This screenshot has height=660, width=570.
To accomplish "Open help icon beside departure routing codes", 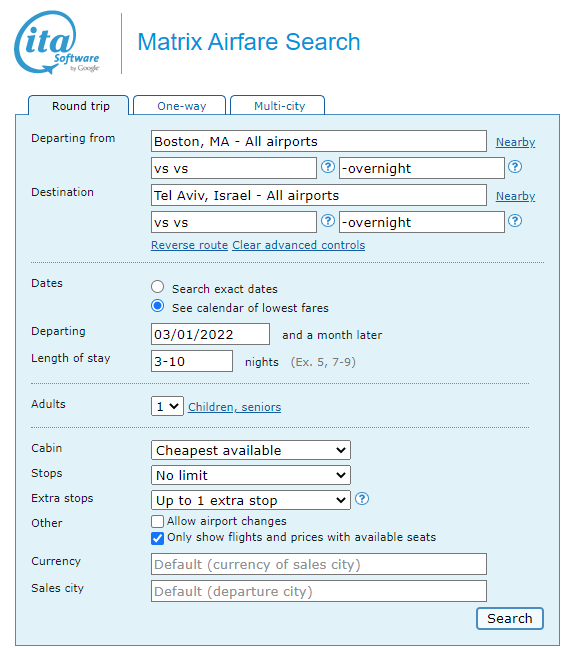I will point(328,167).
